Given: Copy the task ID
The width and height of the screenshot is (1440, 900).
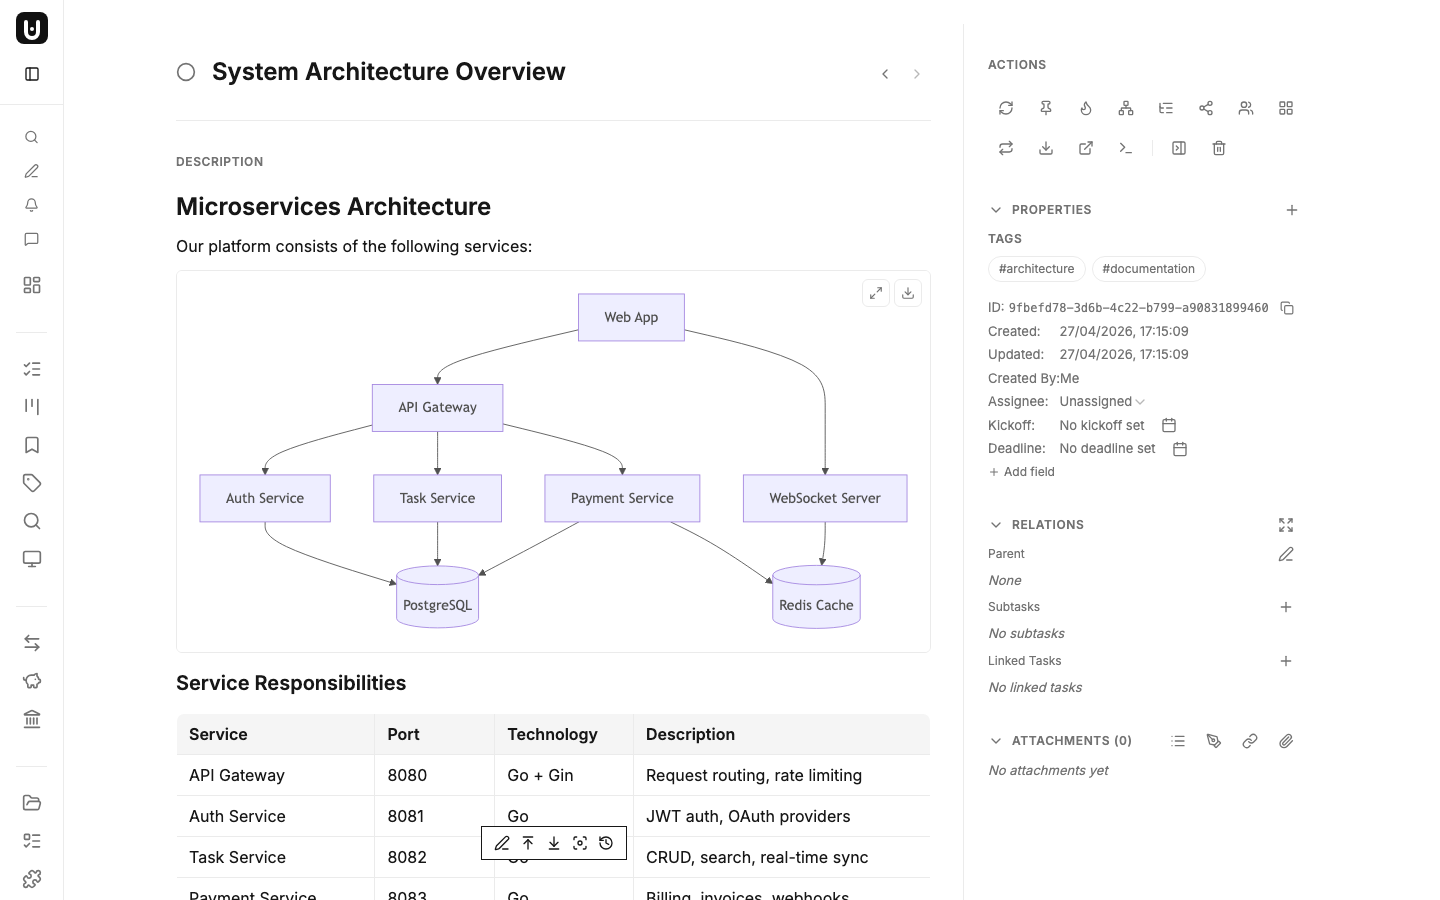Looking at the screenshot, I should click(x=1287, y=308).
